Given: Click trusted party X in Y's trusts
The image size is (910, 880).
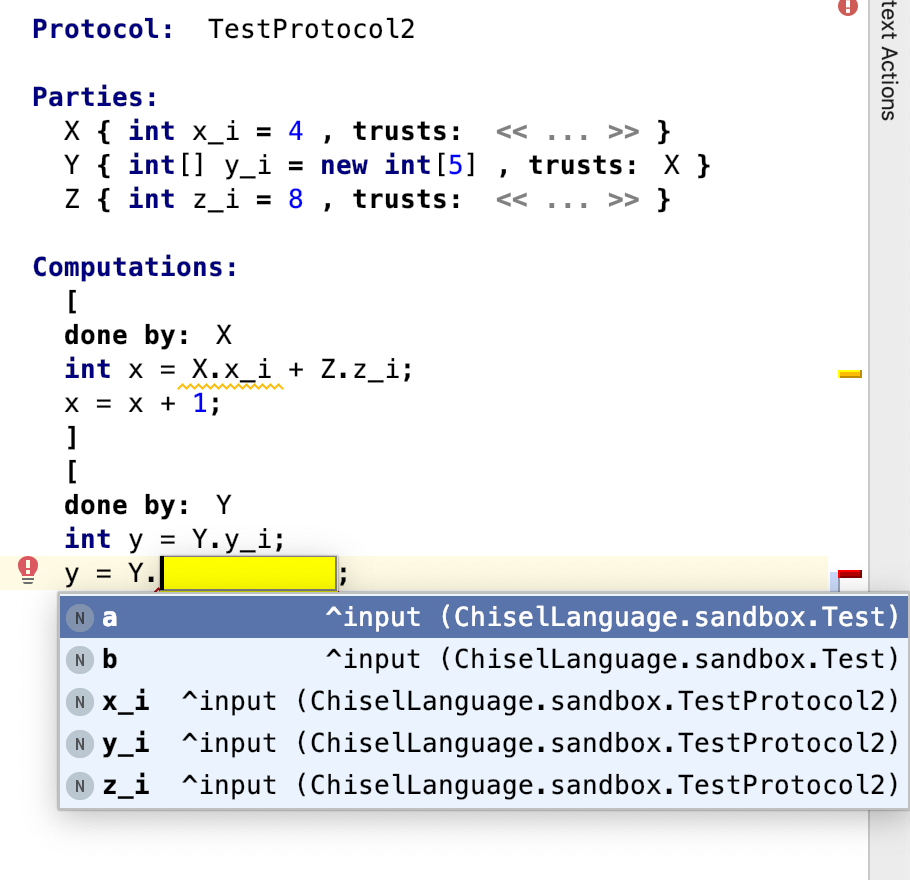Looking at the screenshot, I should tap(672, 165).
